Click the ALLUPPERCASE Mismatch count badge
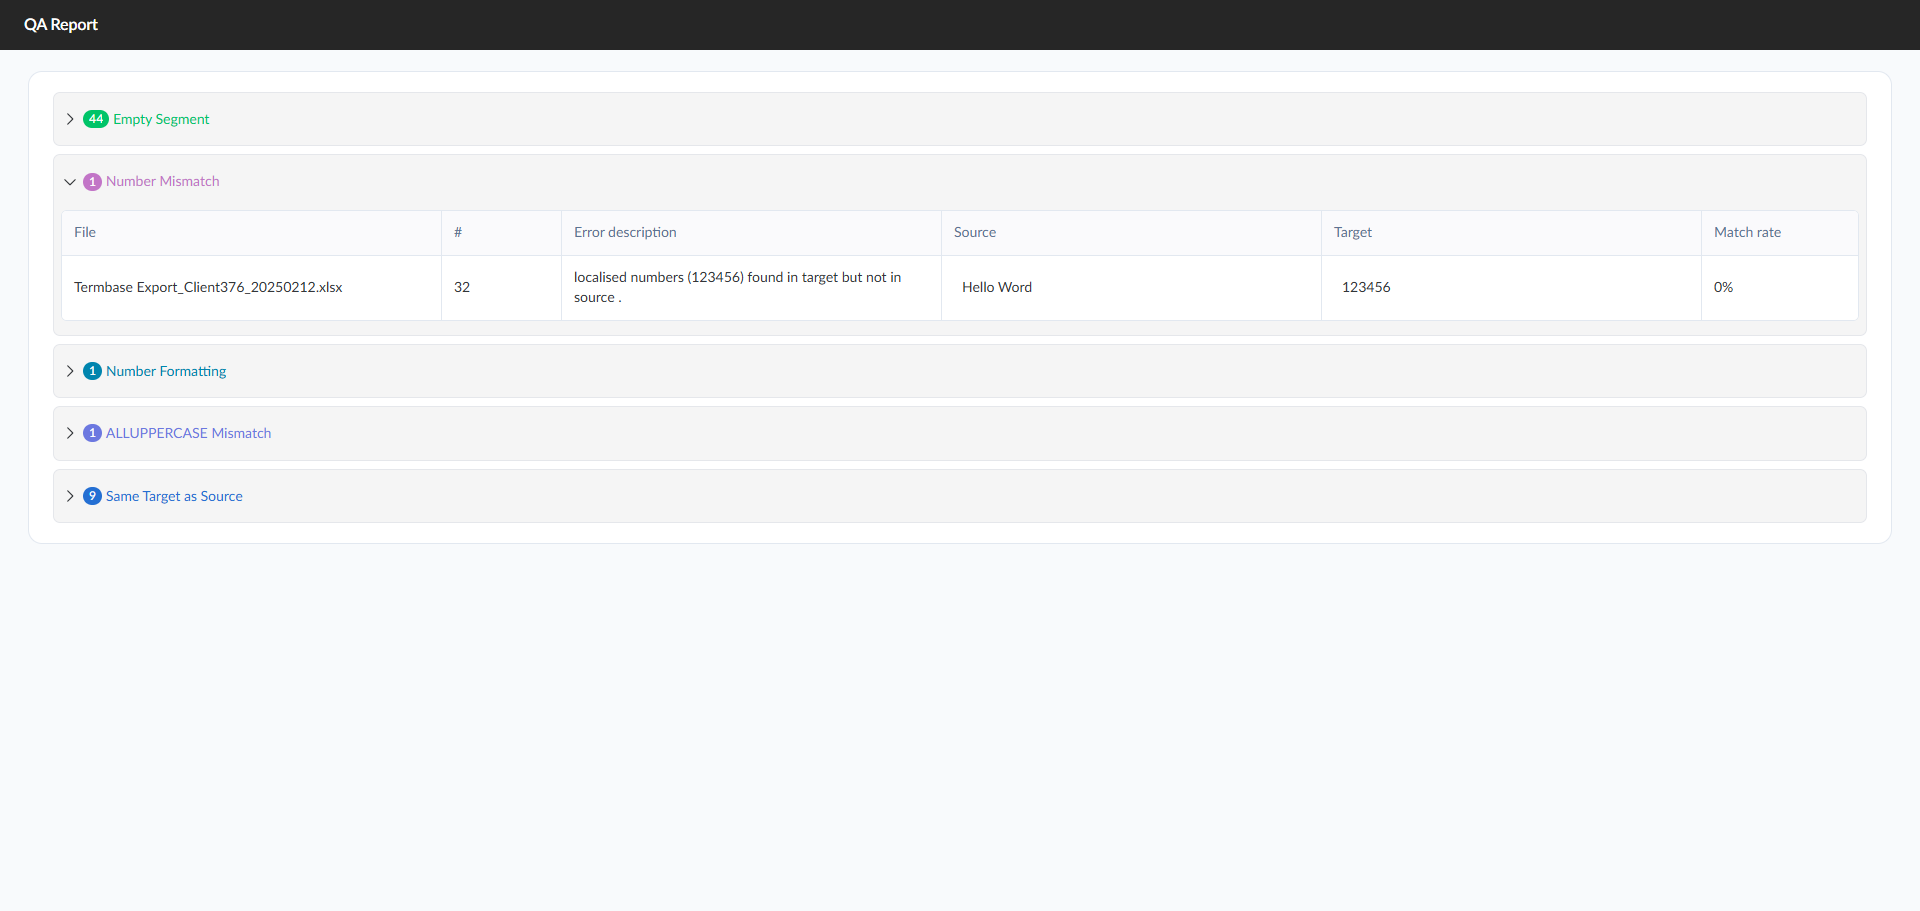Image resolution: width=1920 pixels, height=911 pixels. (92, 433)
